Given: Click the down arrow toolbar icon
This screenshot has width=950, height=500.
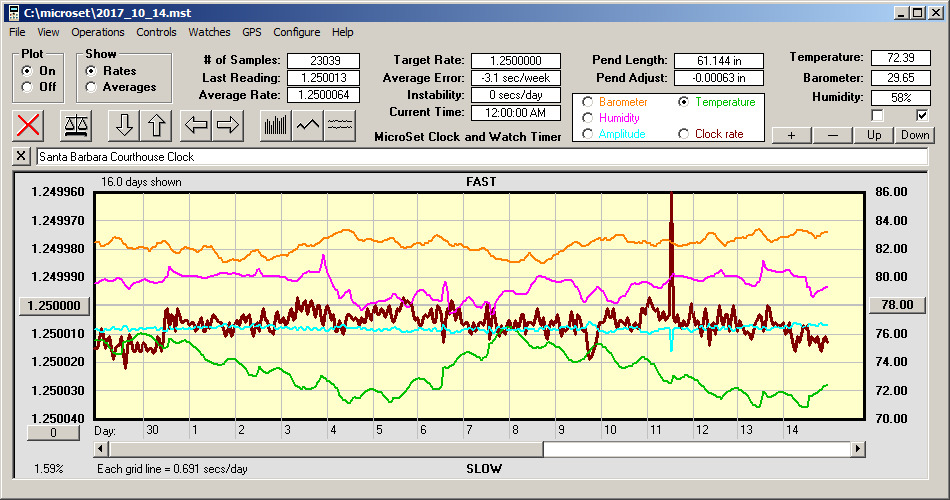Looking at the screenshot, I should [x=124, y=125].
